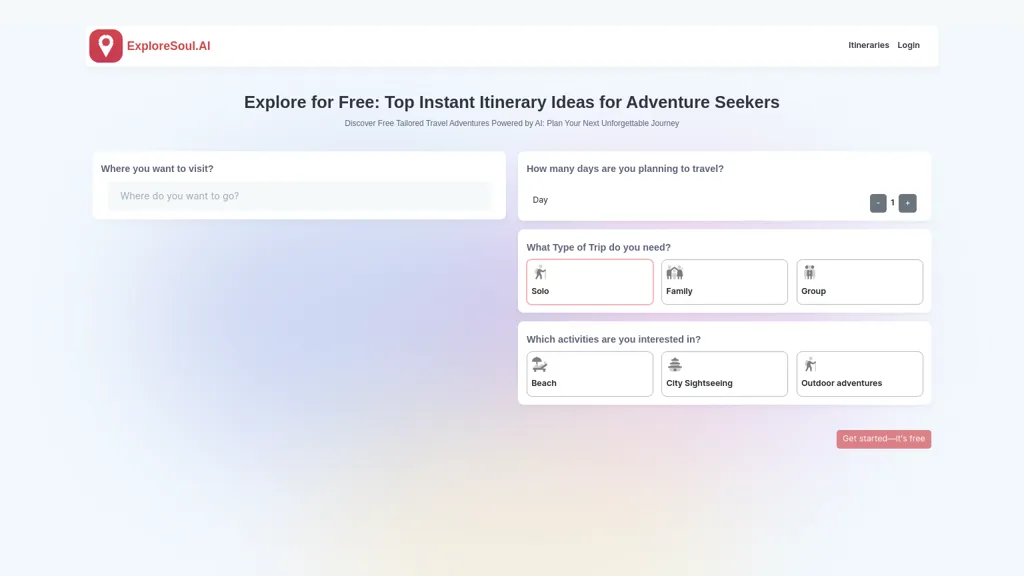Click the family people icon
Screen dimensions: 1024x576
pos(675,272)
